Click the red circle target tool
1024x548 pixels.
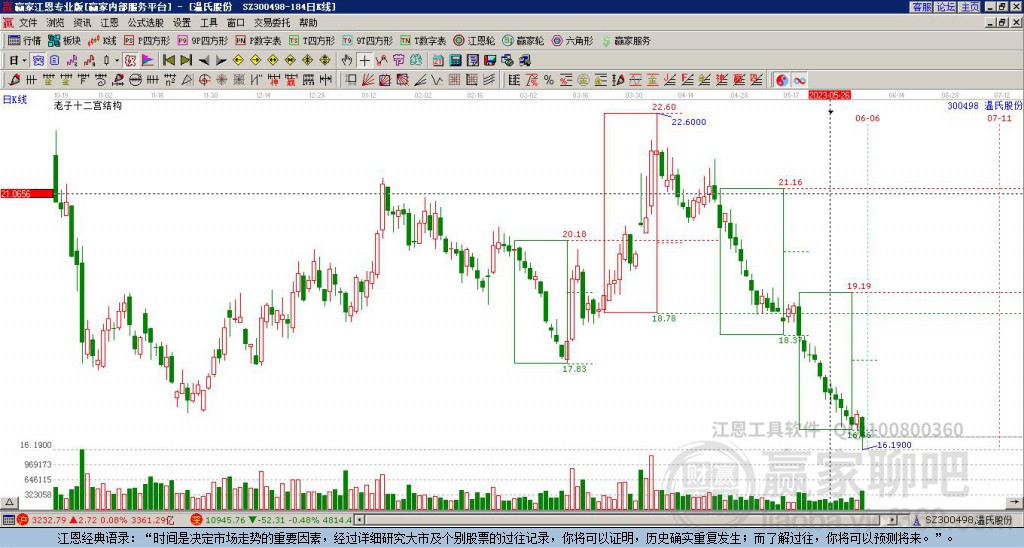pyautogui.click(x=204, y=80)
